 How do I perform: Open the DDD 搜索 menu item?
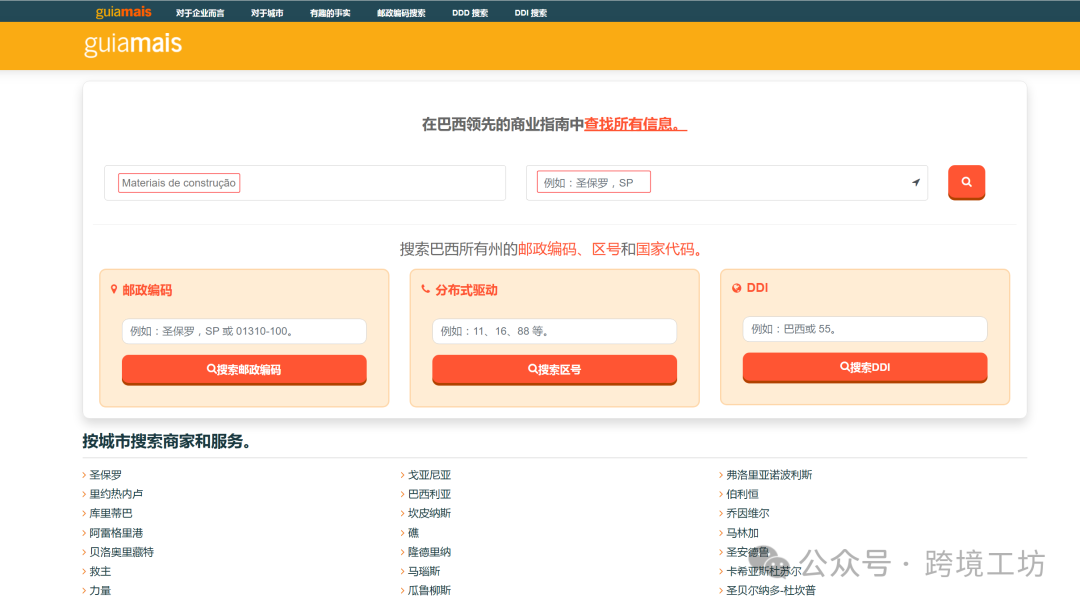click(469, 11)
